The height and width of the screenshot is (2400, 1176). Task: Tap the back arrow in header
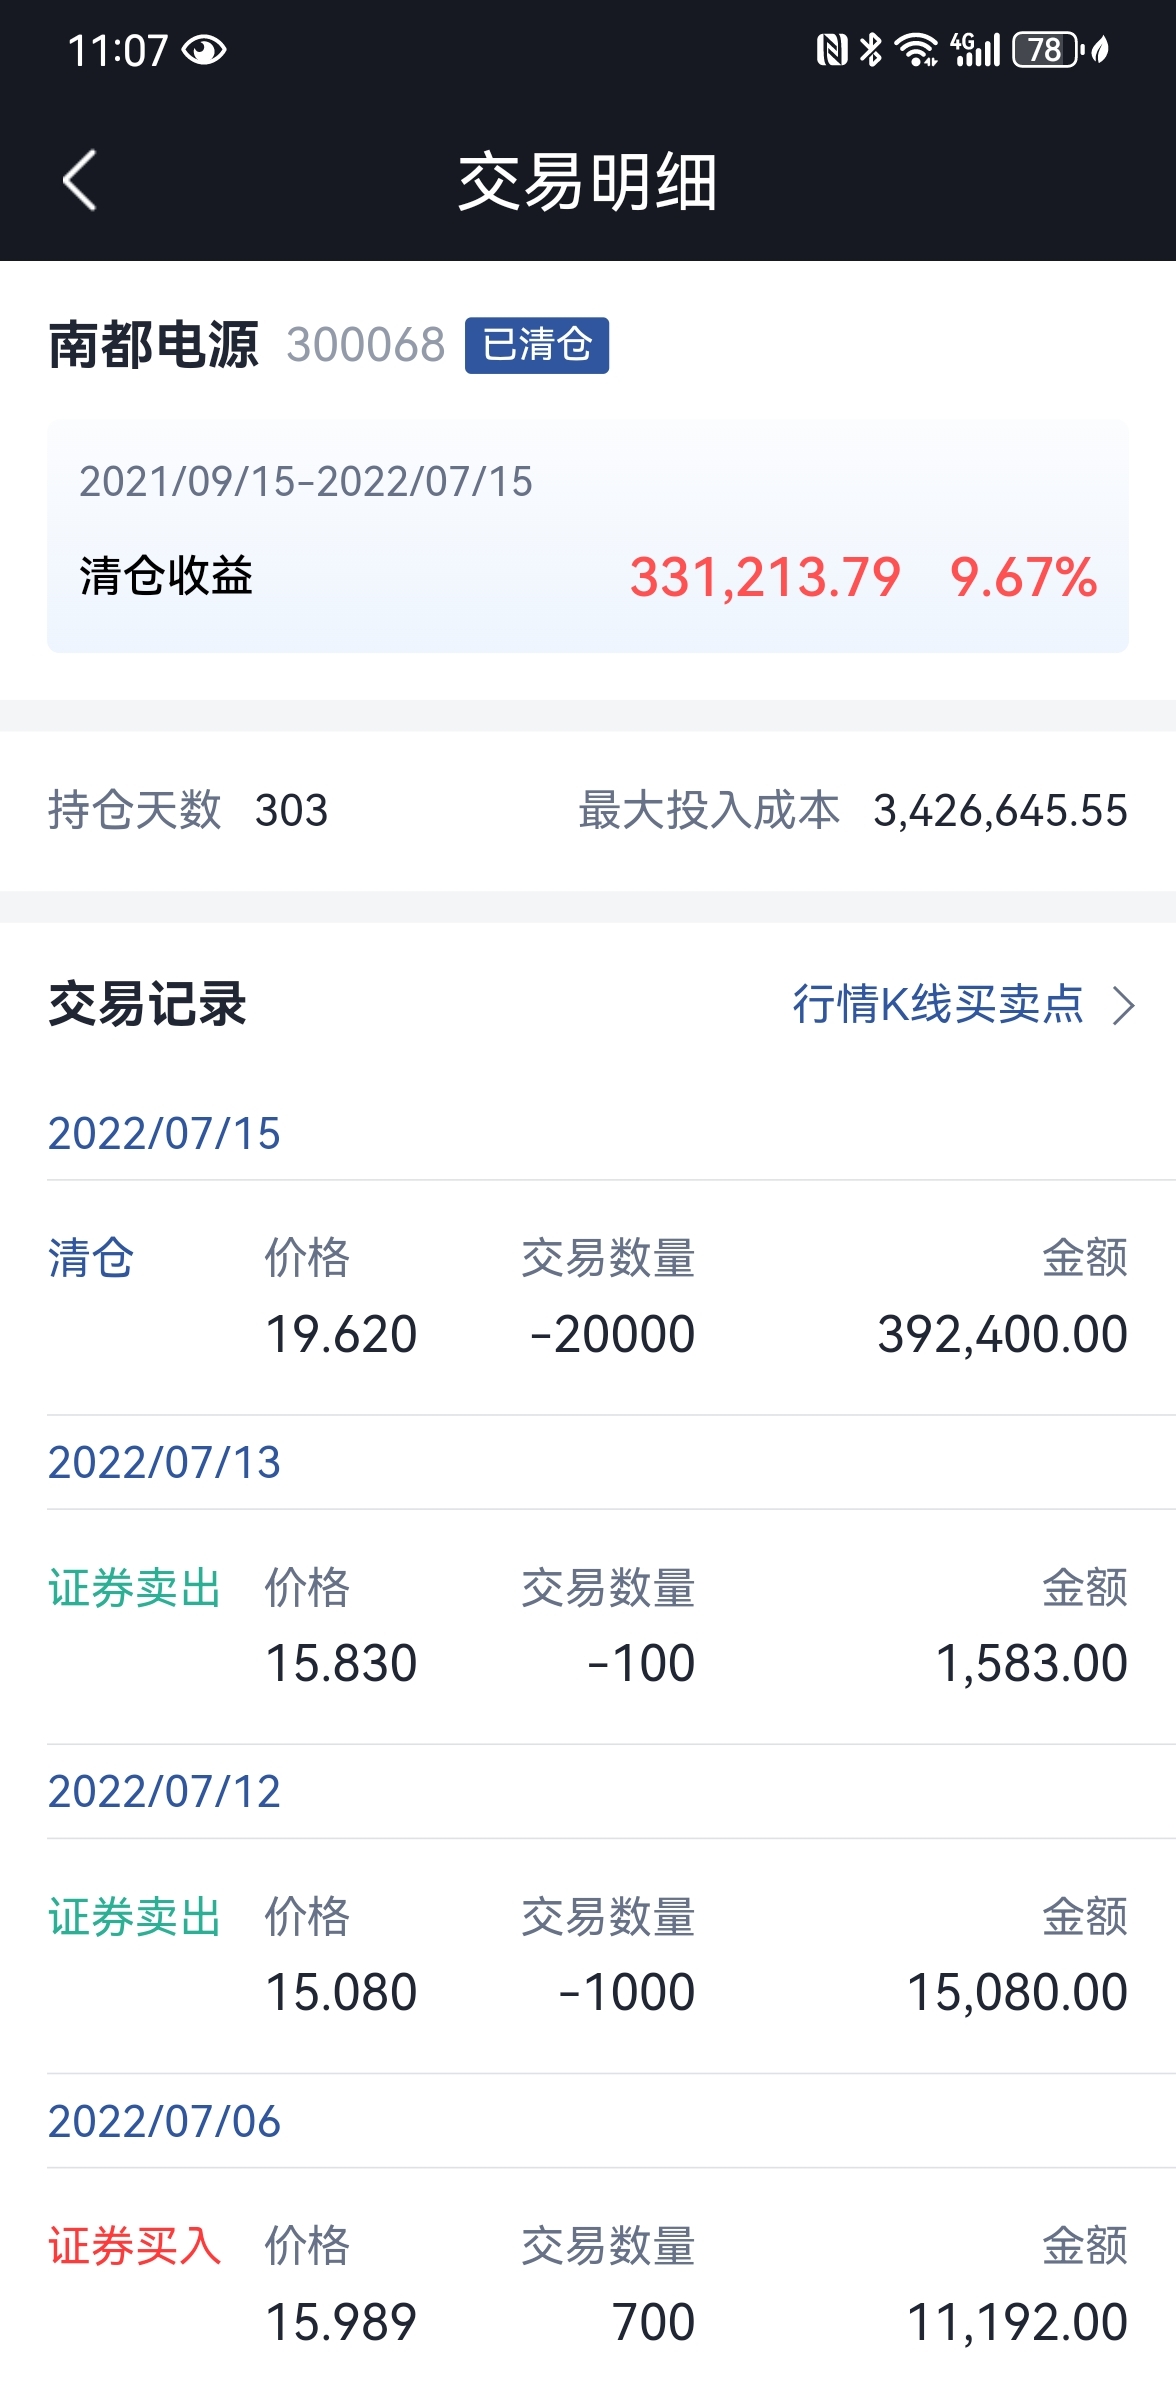[x=80, y=181]
